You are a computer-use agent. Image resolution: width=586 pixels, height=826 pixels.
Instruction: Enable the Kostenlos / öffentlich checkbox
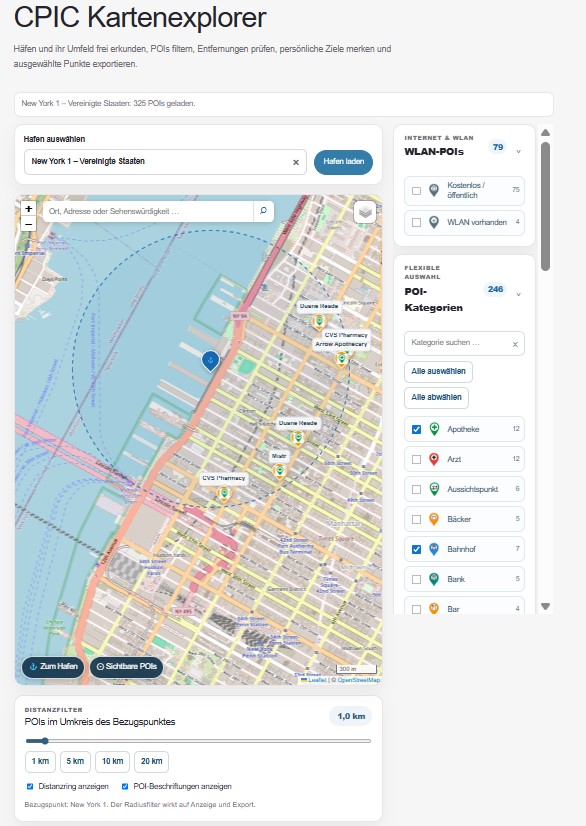[x=416, y=191]
